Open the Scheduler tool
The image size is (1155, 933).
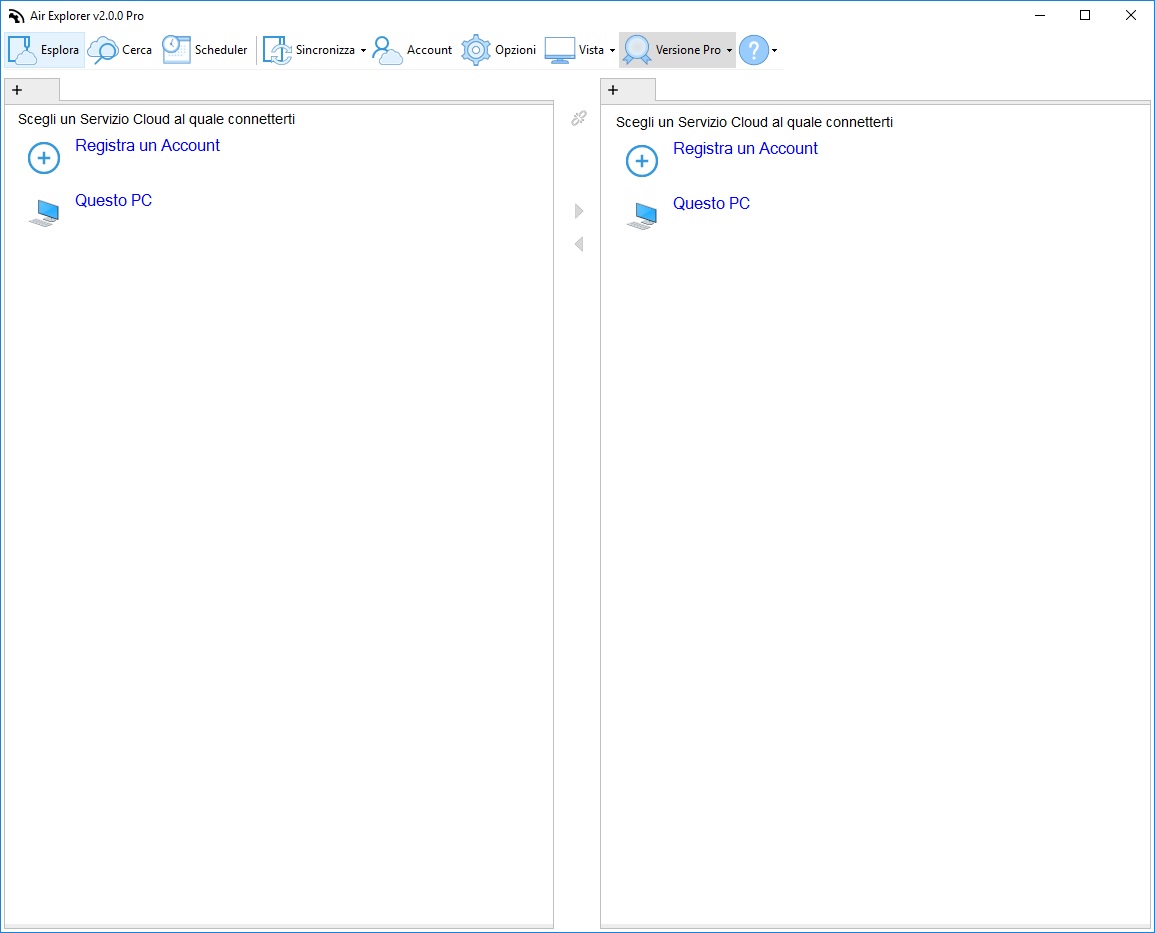(x=206, y=50)
